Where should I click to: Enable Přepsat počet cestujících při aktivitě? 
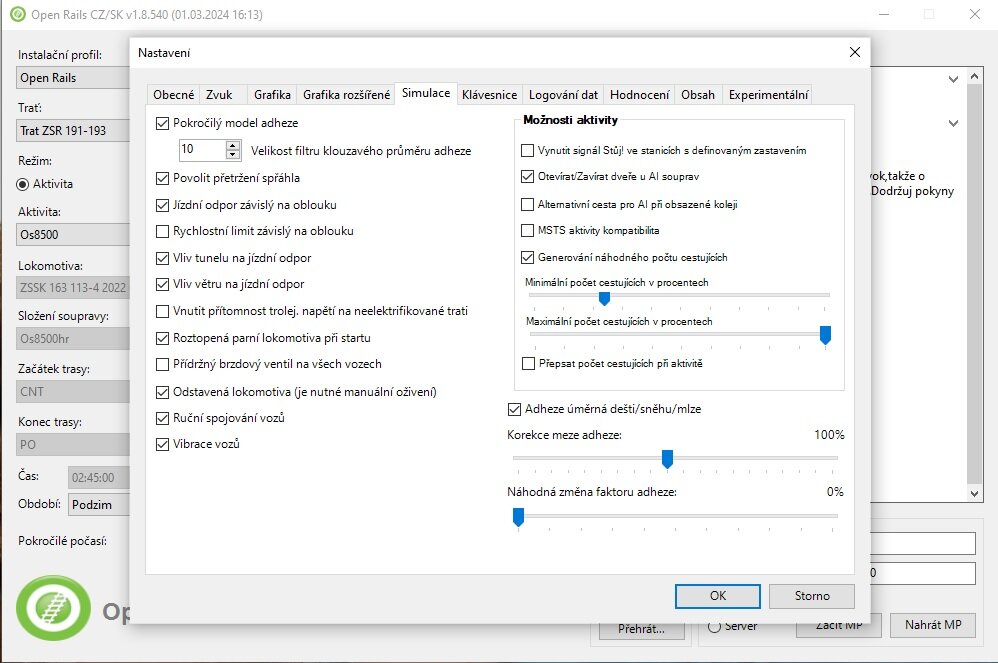(x=528, y=363)
